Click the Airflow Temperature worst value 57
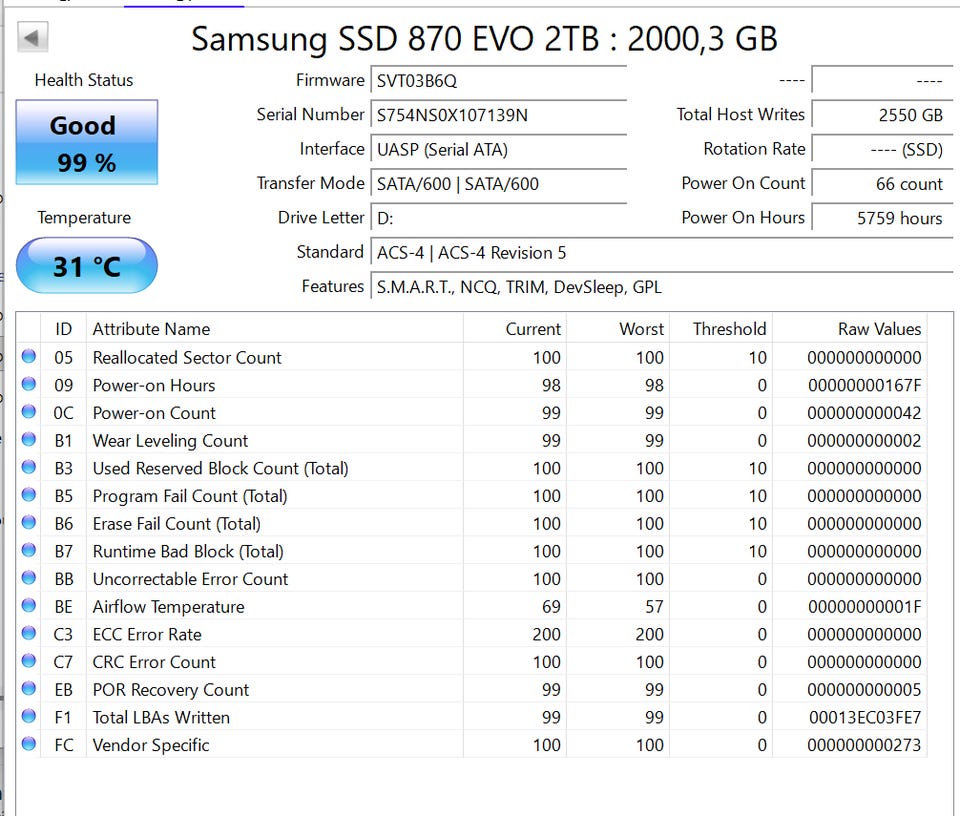Image resolution: width=960 pixels, height=816 pixels. (x=654, y=606)
